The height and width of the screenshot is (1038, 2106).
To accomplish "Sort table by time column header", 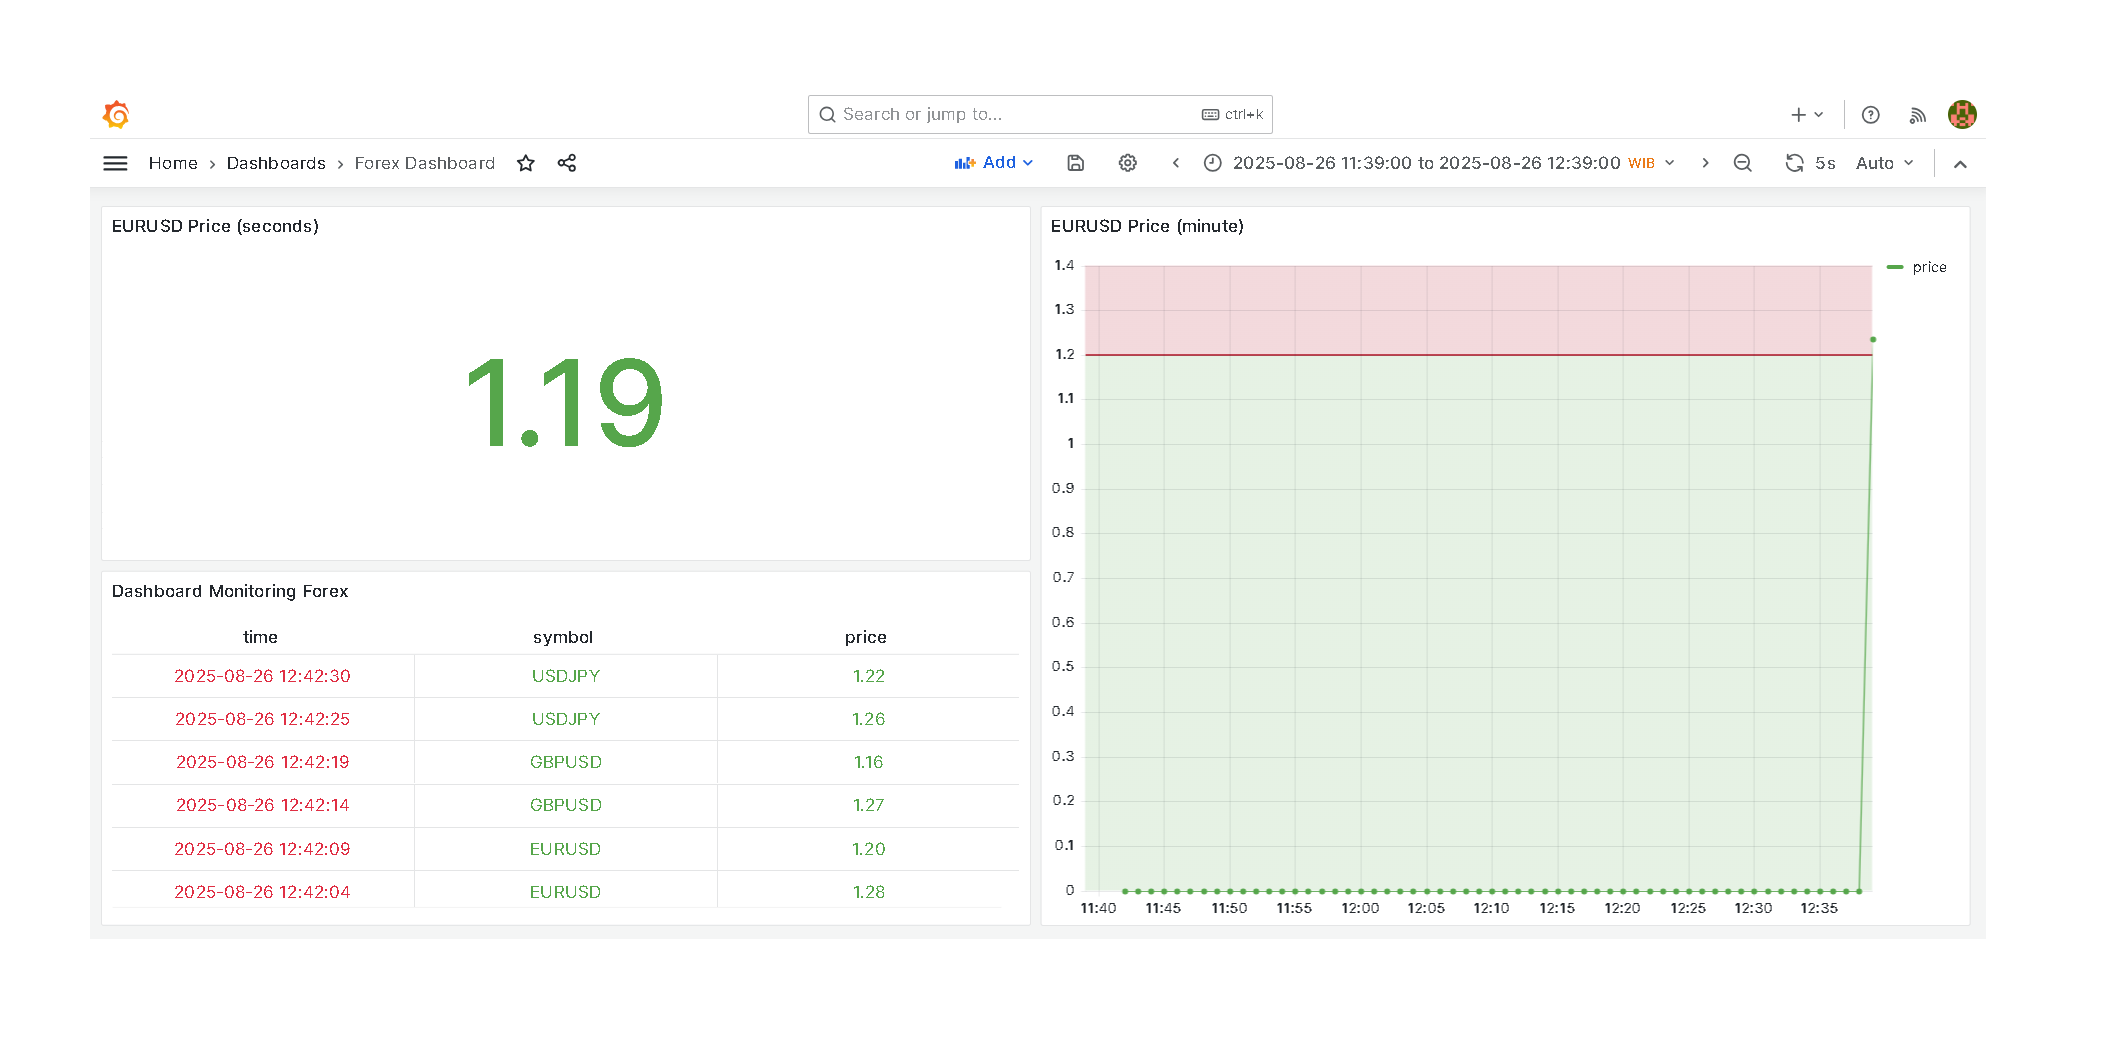I will coord(261,637).
